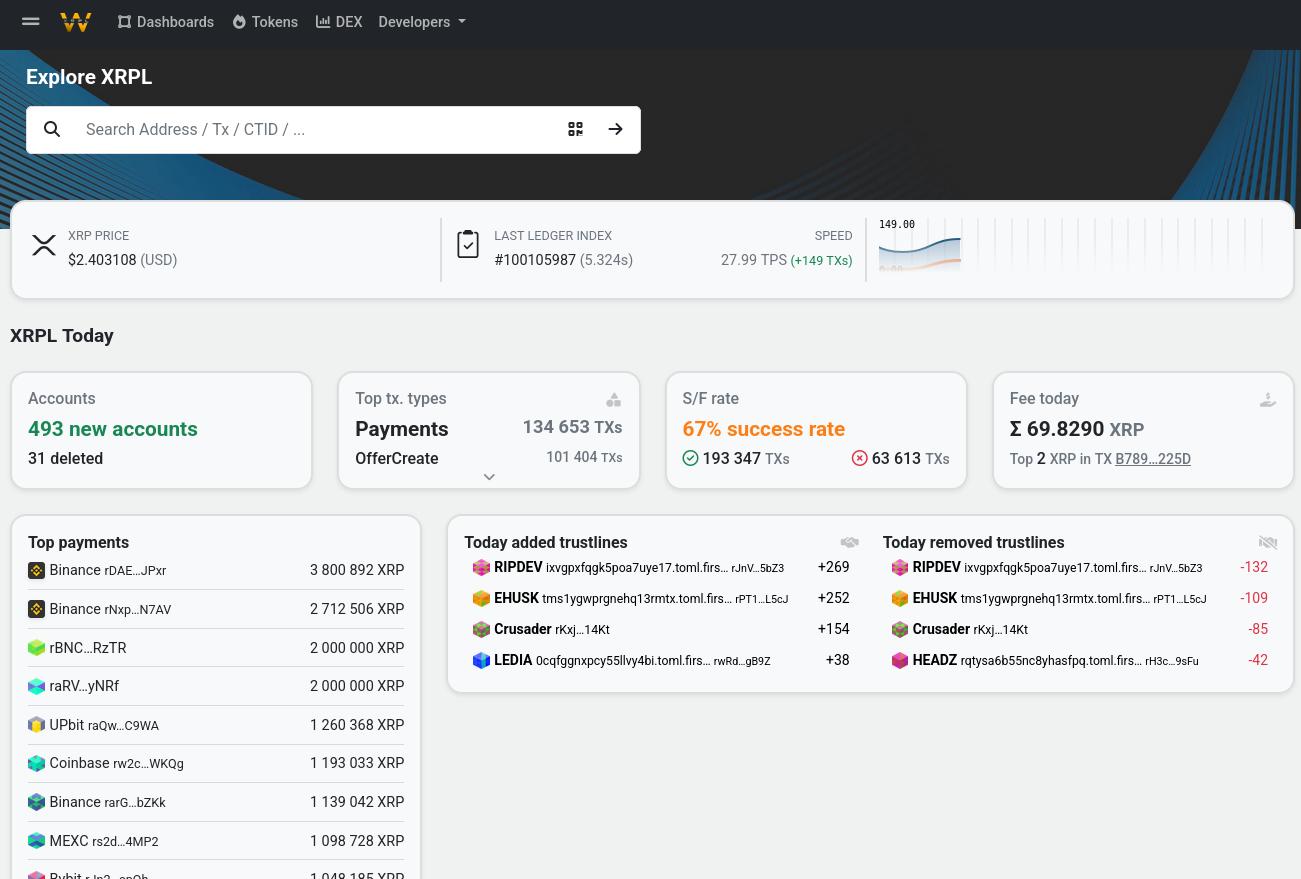Switch to the DEX section
The height and width of the screenshot is (879, 1301).
click(338, 21)
